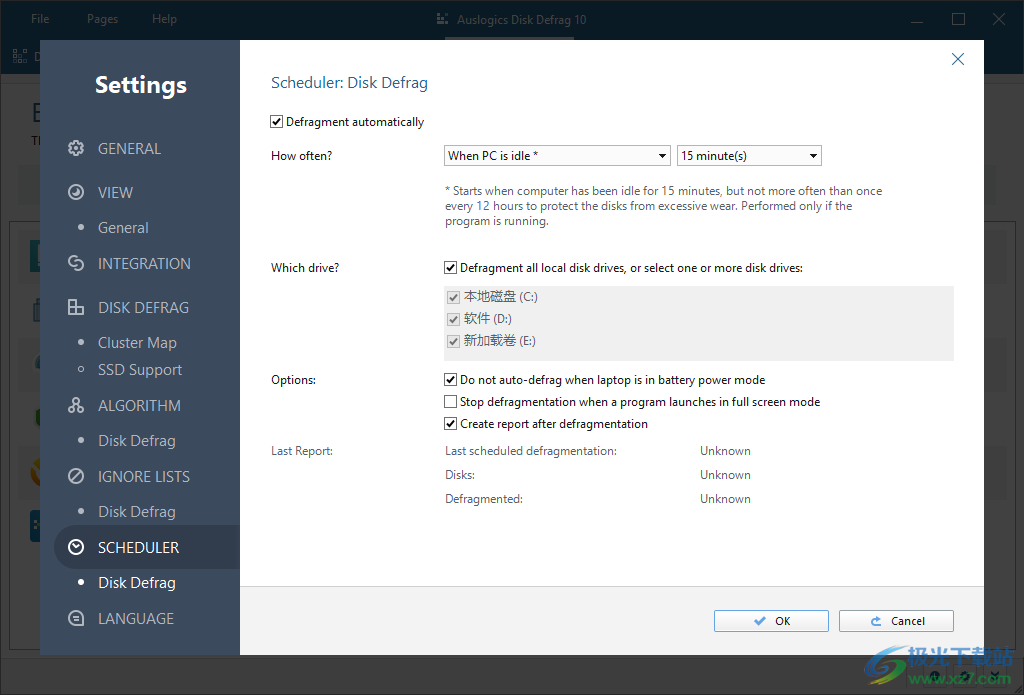Disable no auto-defrag in battery power mode
Image resolution: width=1024 pixels, height=695 pixels.
tap(450, 380)
